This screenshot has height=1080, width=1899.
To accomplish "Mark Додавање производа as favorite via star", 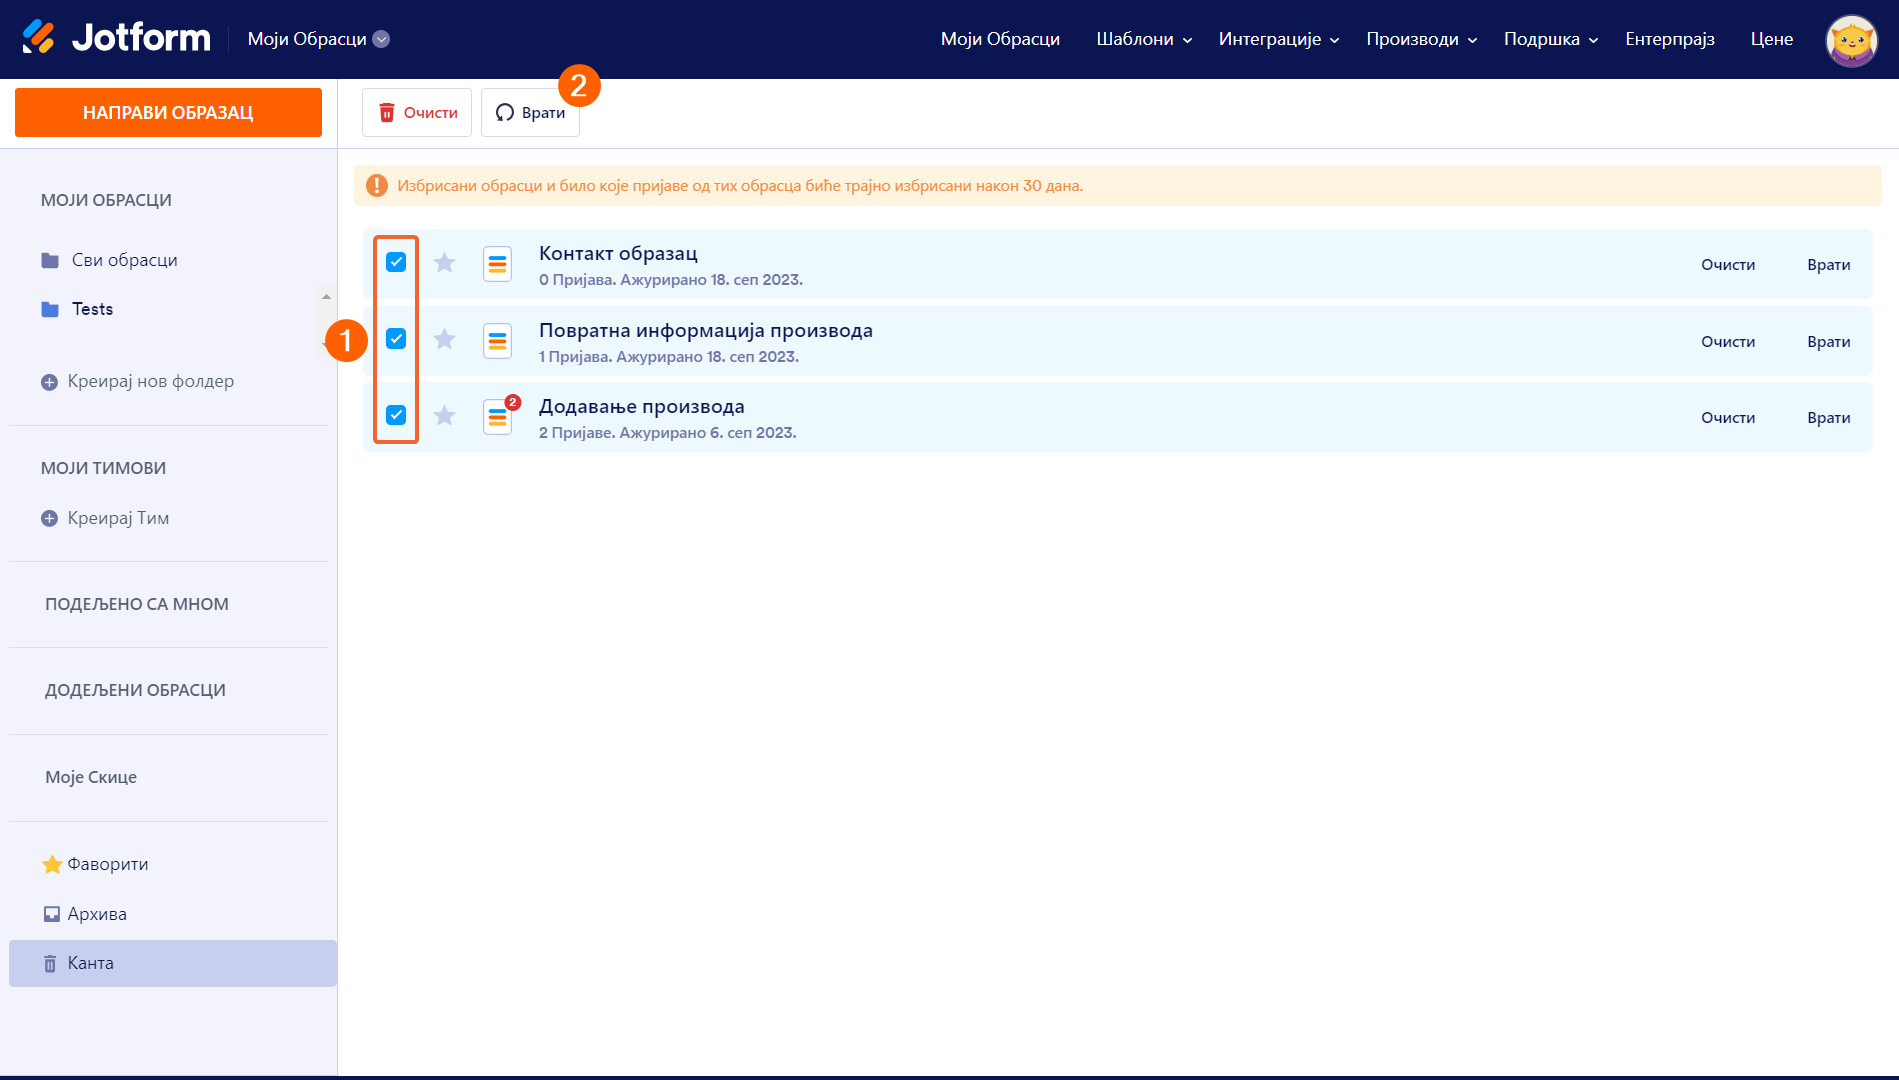I will pos(445,416).
